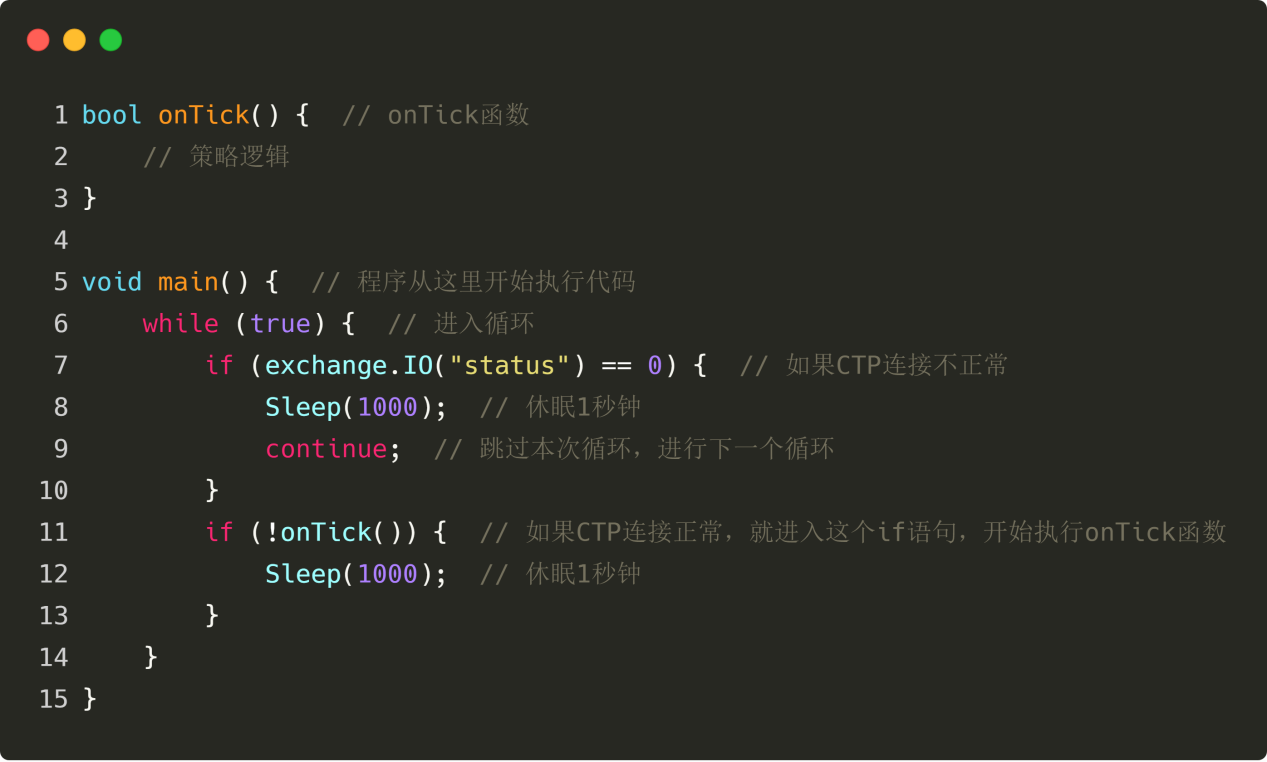Click the onTick function name on line 1

point(204,115)
